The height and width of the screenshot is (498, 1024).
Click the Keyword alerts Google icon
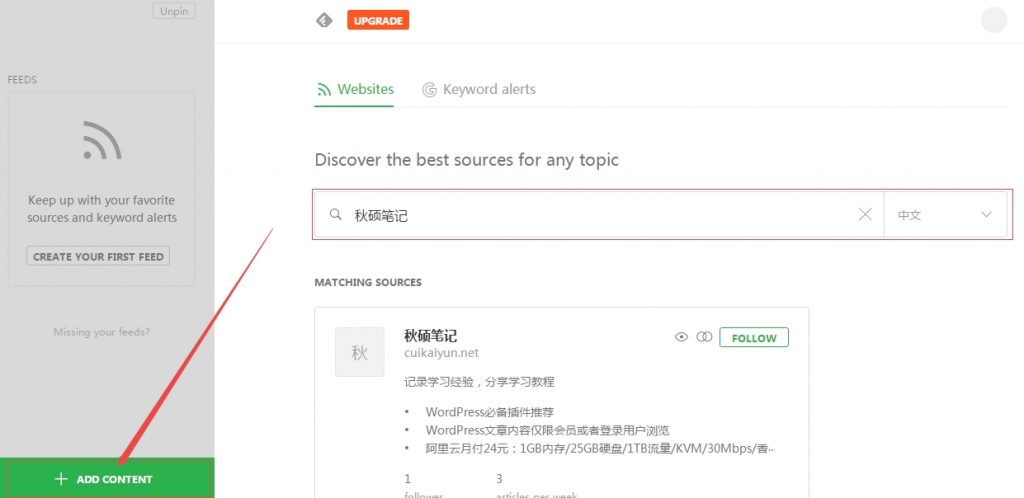pyautogui.click(x=429, y=90)
